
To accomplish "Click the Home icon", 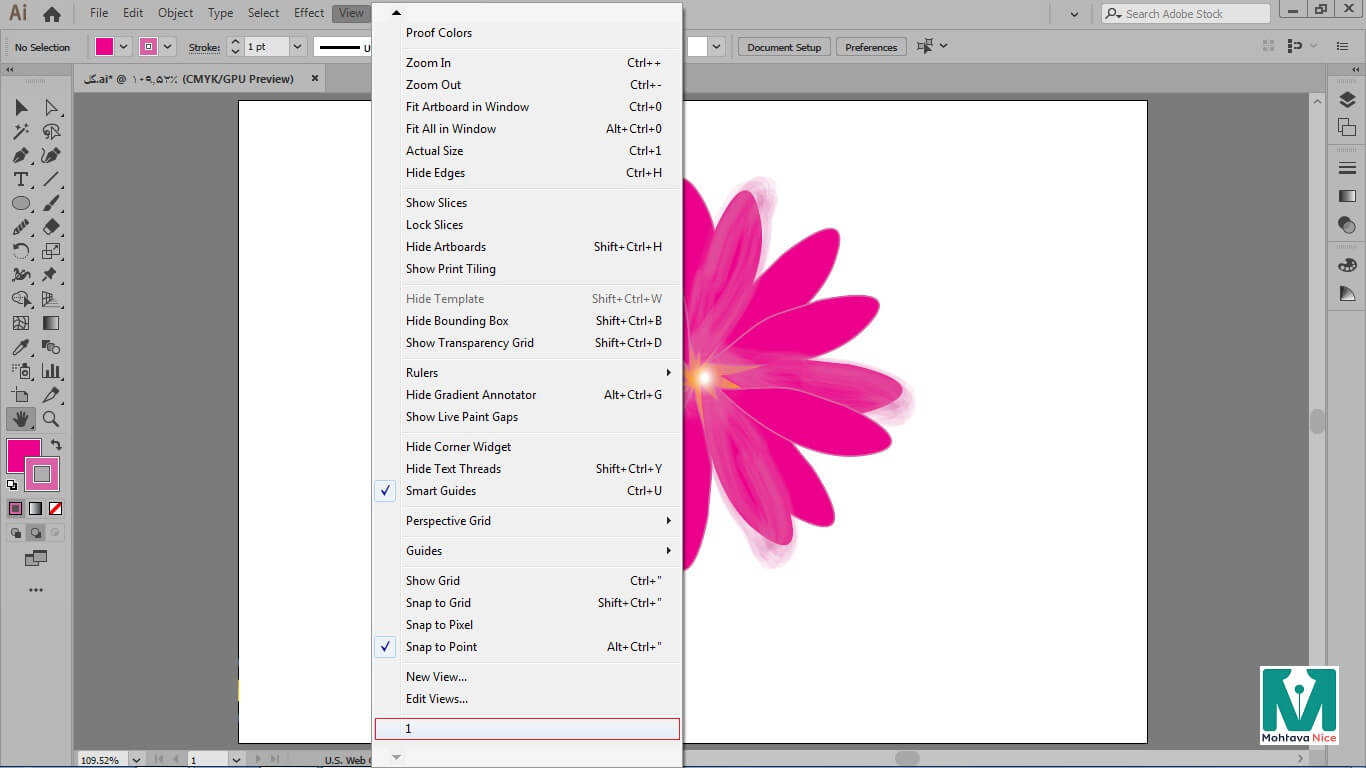I will coord(52,14).
